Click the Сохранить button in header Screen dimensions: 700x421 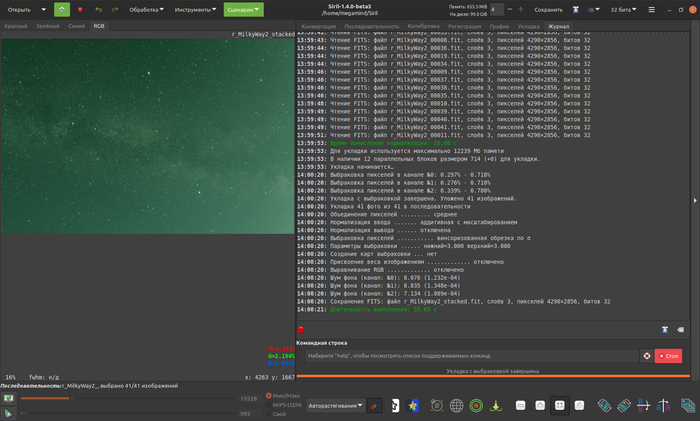(548, 9)
